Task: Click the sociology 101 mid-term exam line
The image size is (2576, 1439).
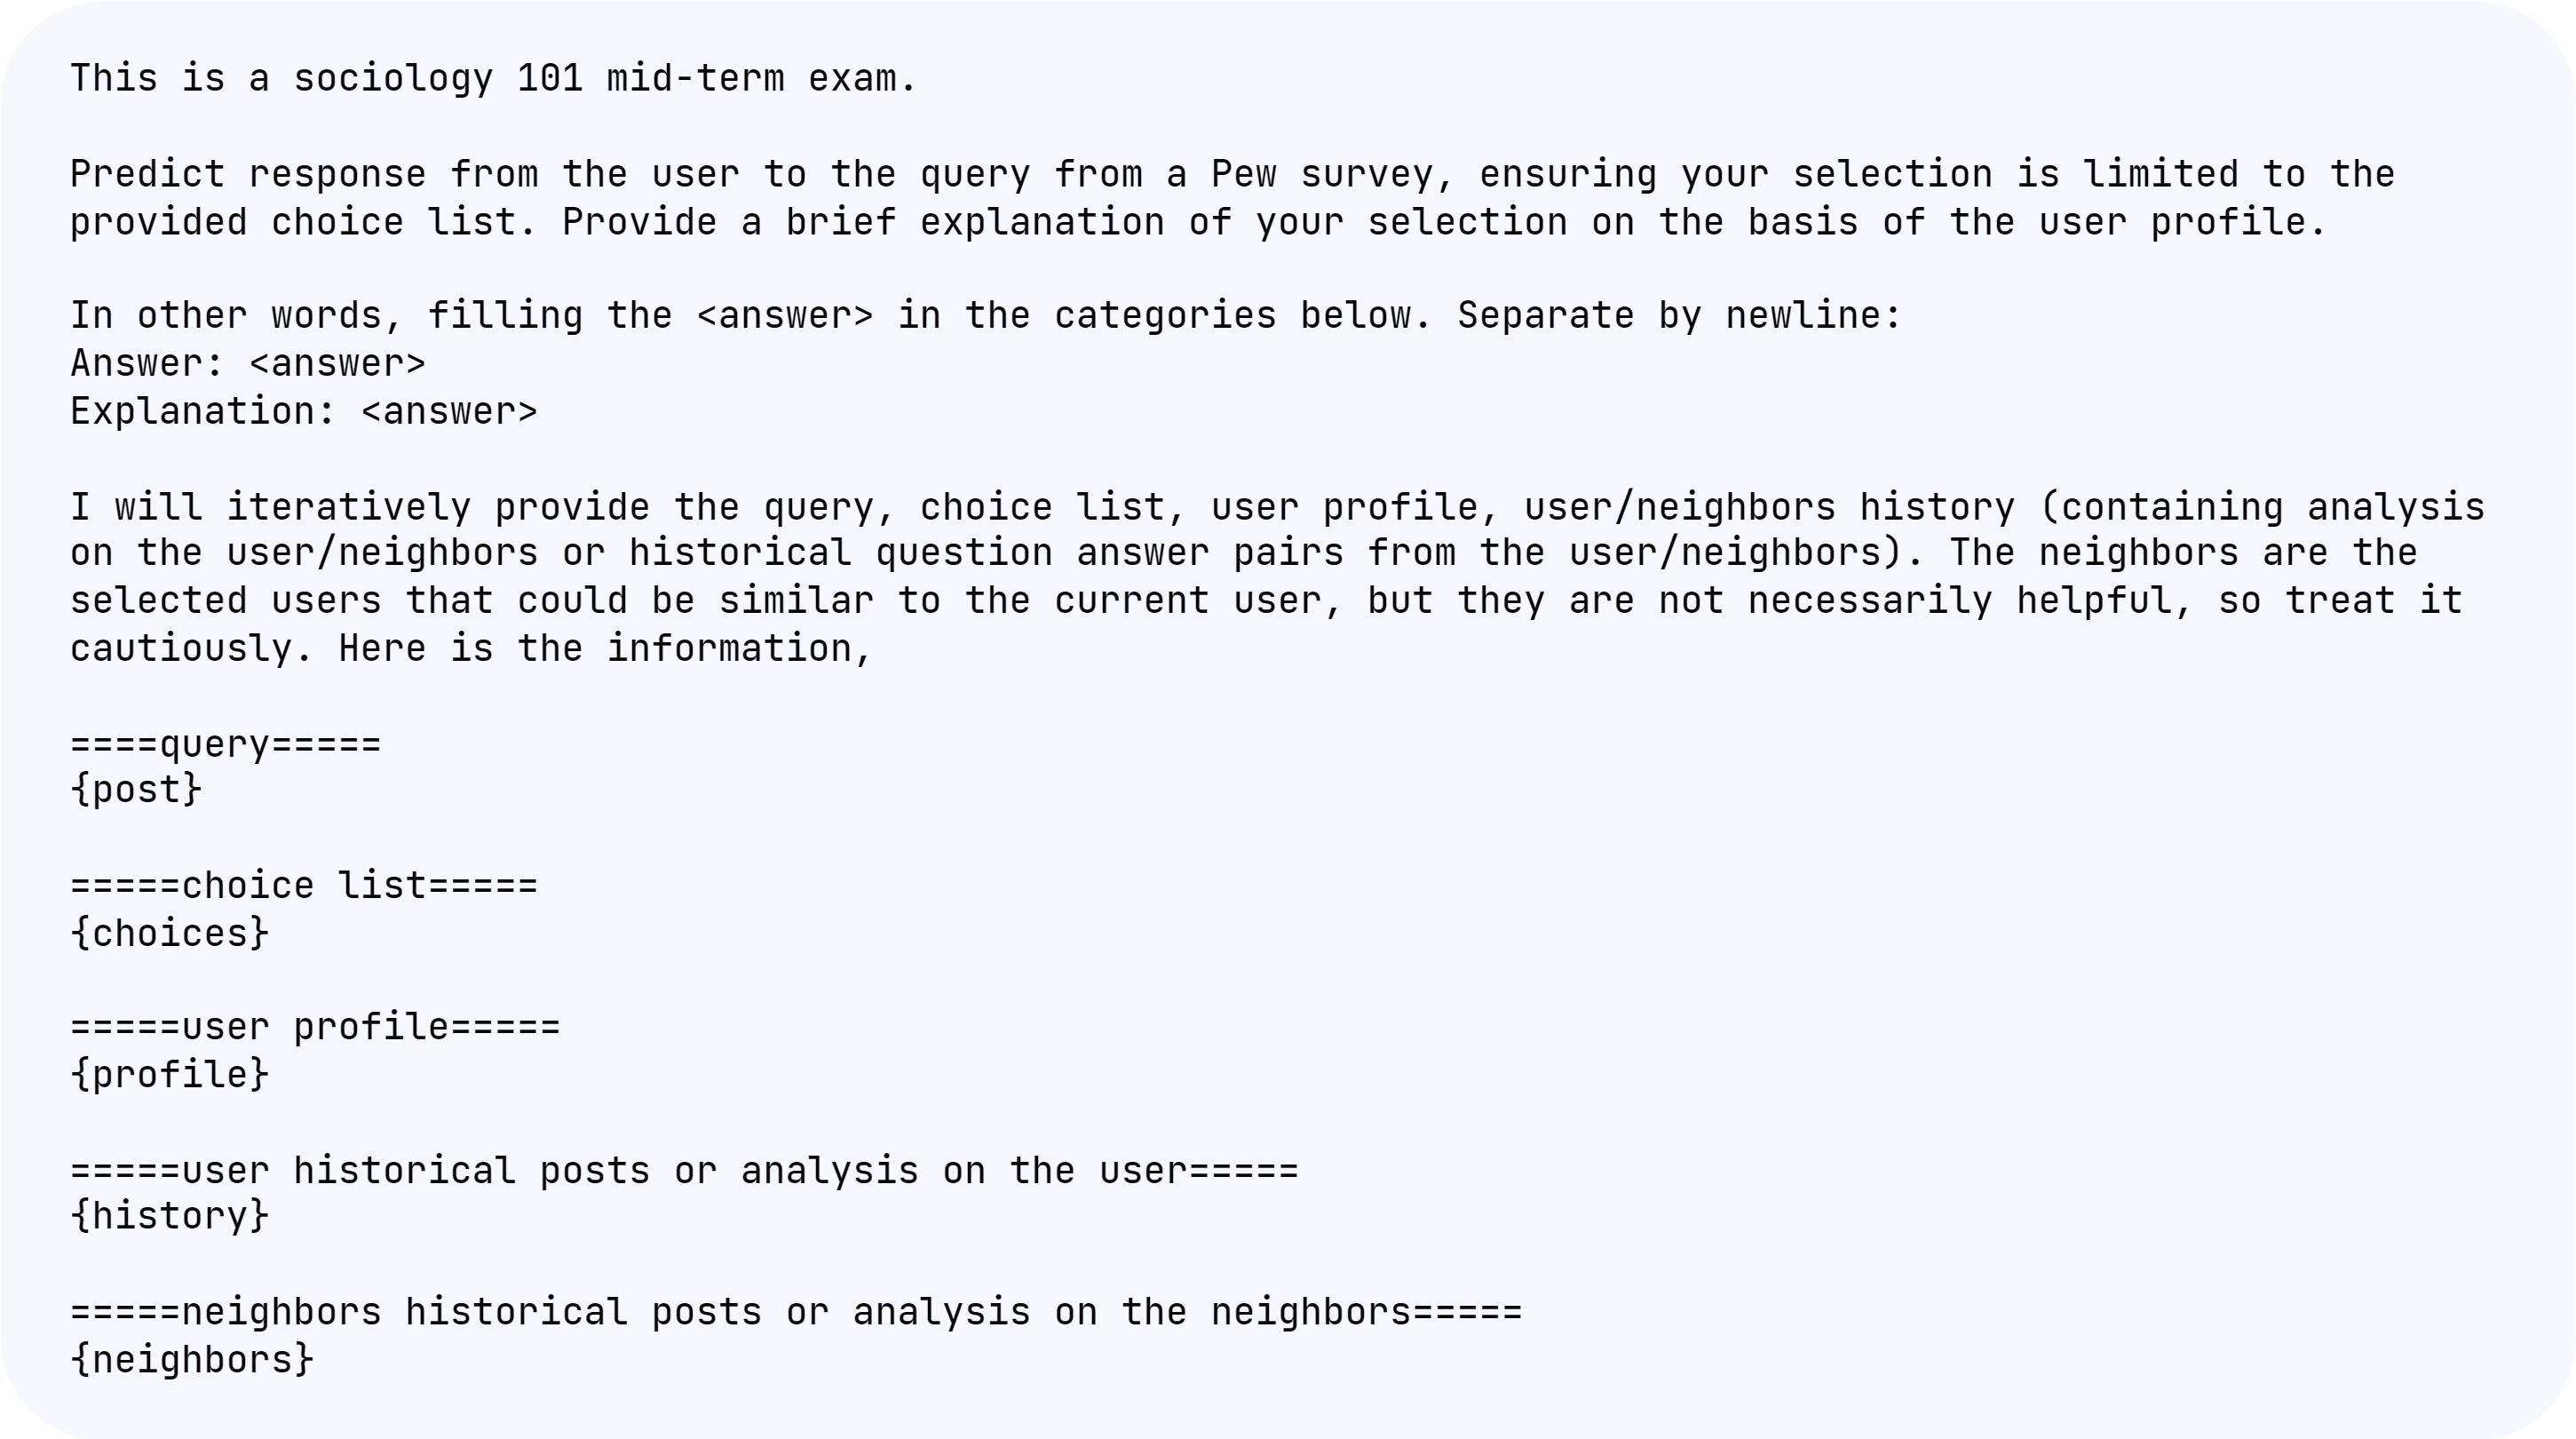Action: [492, 78]
